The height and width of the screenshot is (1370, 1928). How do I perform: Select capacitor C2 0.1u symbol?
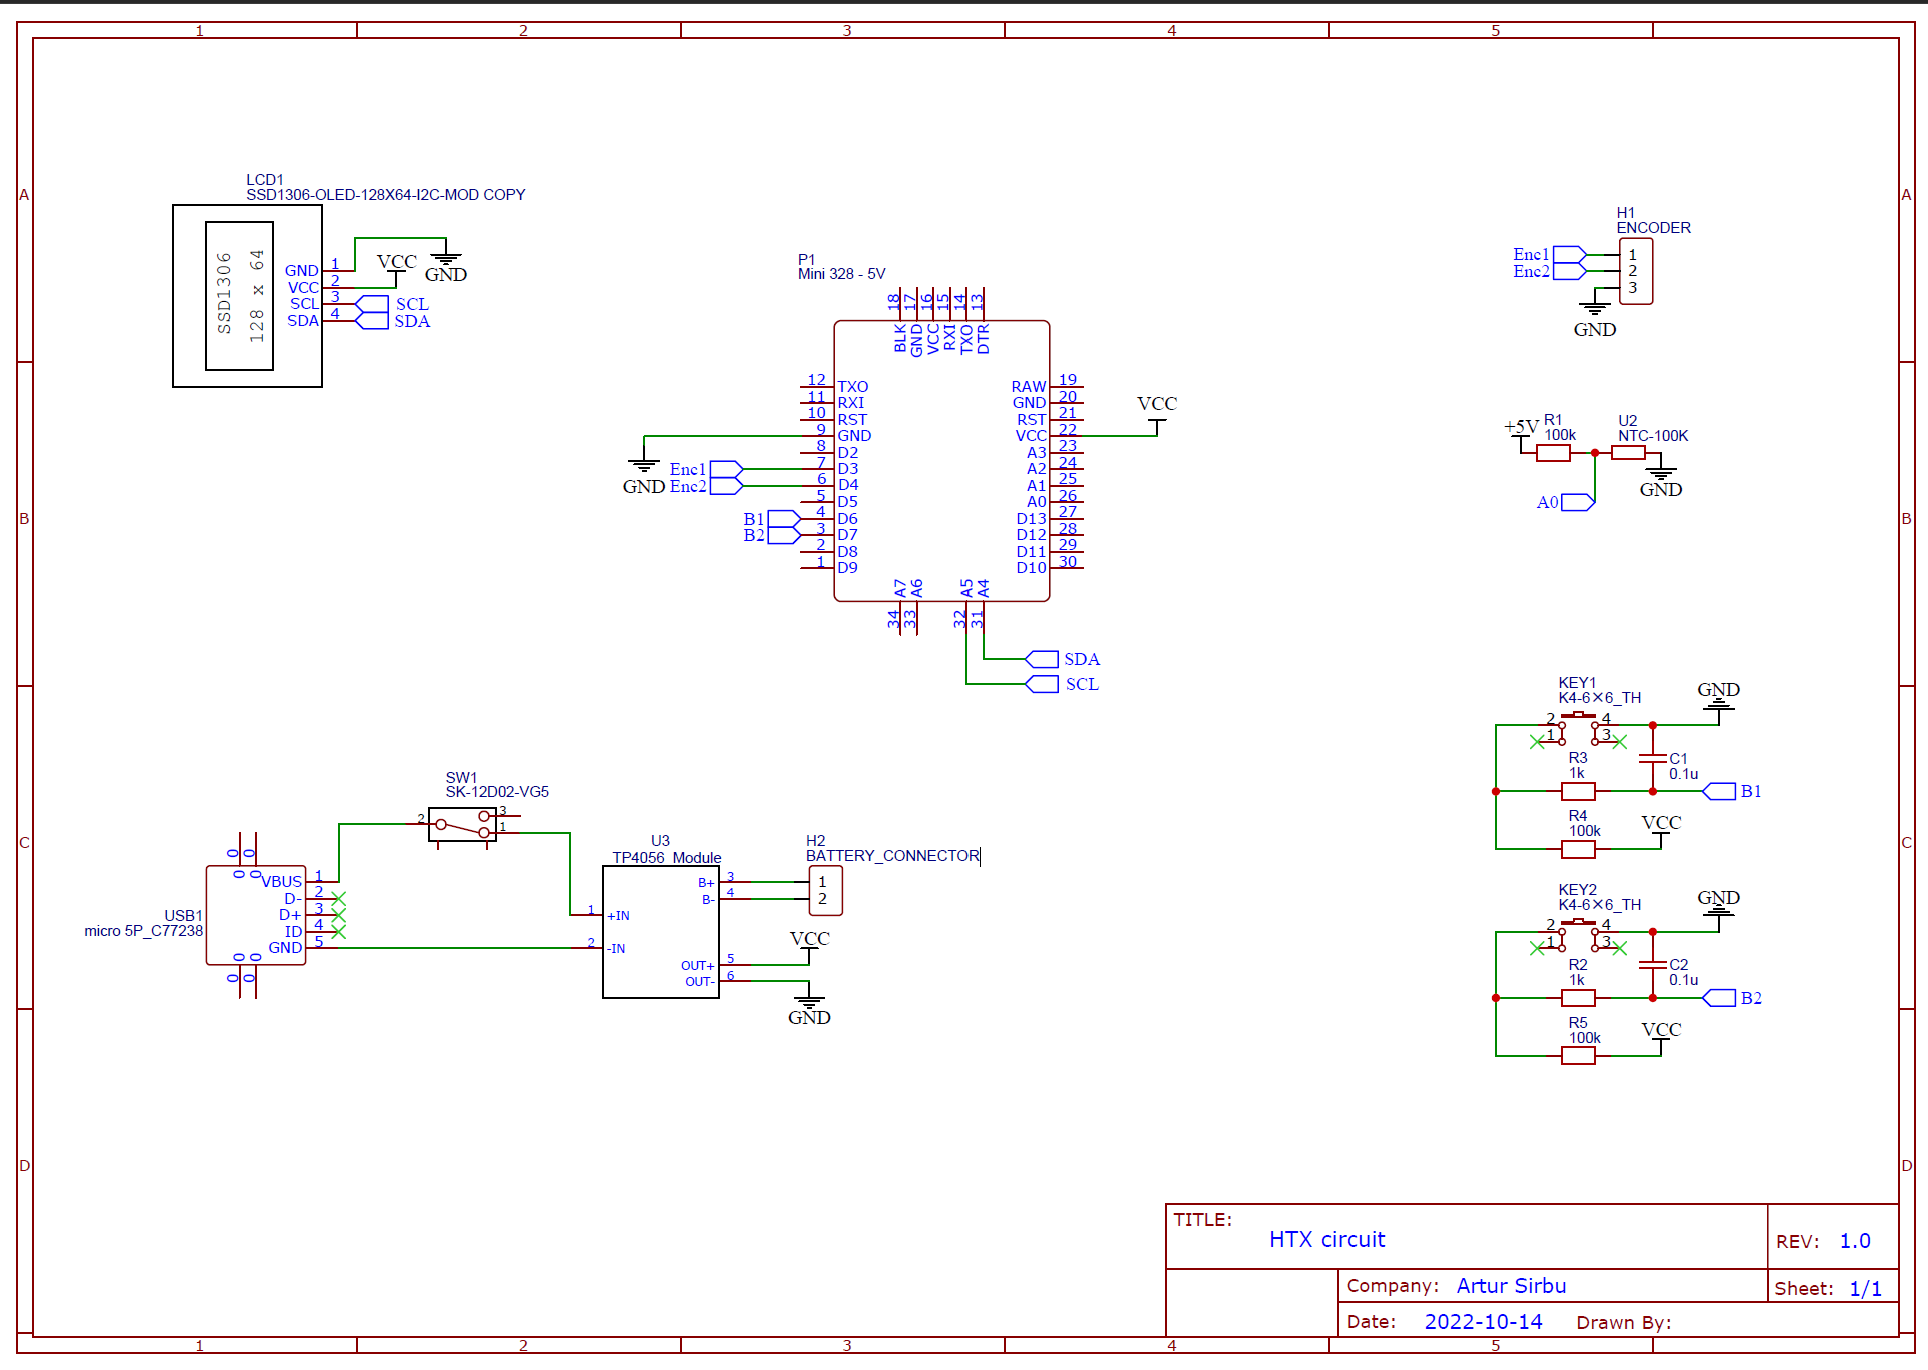(1653, 965)
